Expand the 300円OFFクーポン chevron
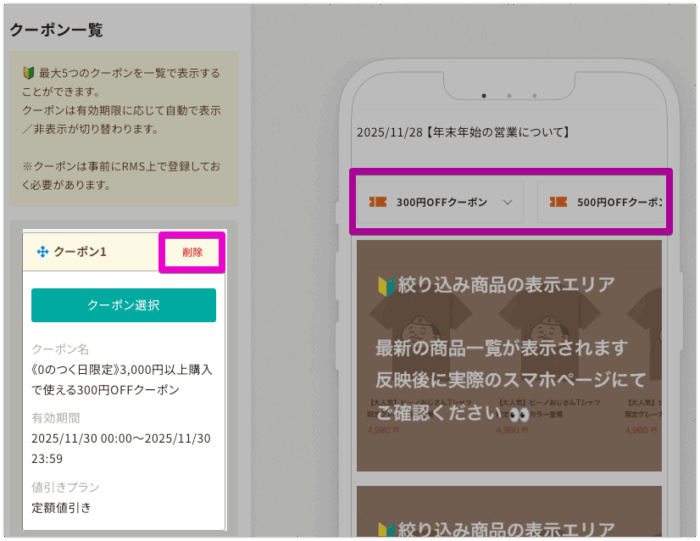Image resolution: width=700 pixels, height=541 pixels. 508,202
